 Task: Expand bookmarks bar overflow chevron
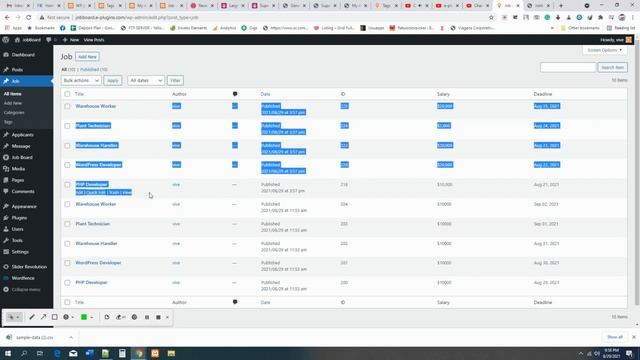coord(552,28)
